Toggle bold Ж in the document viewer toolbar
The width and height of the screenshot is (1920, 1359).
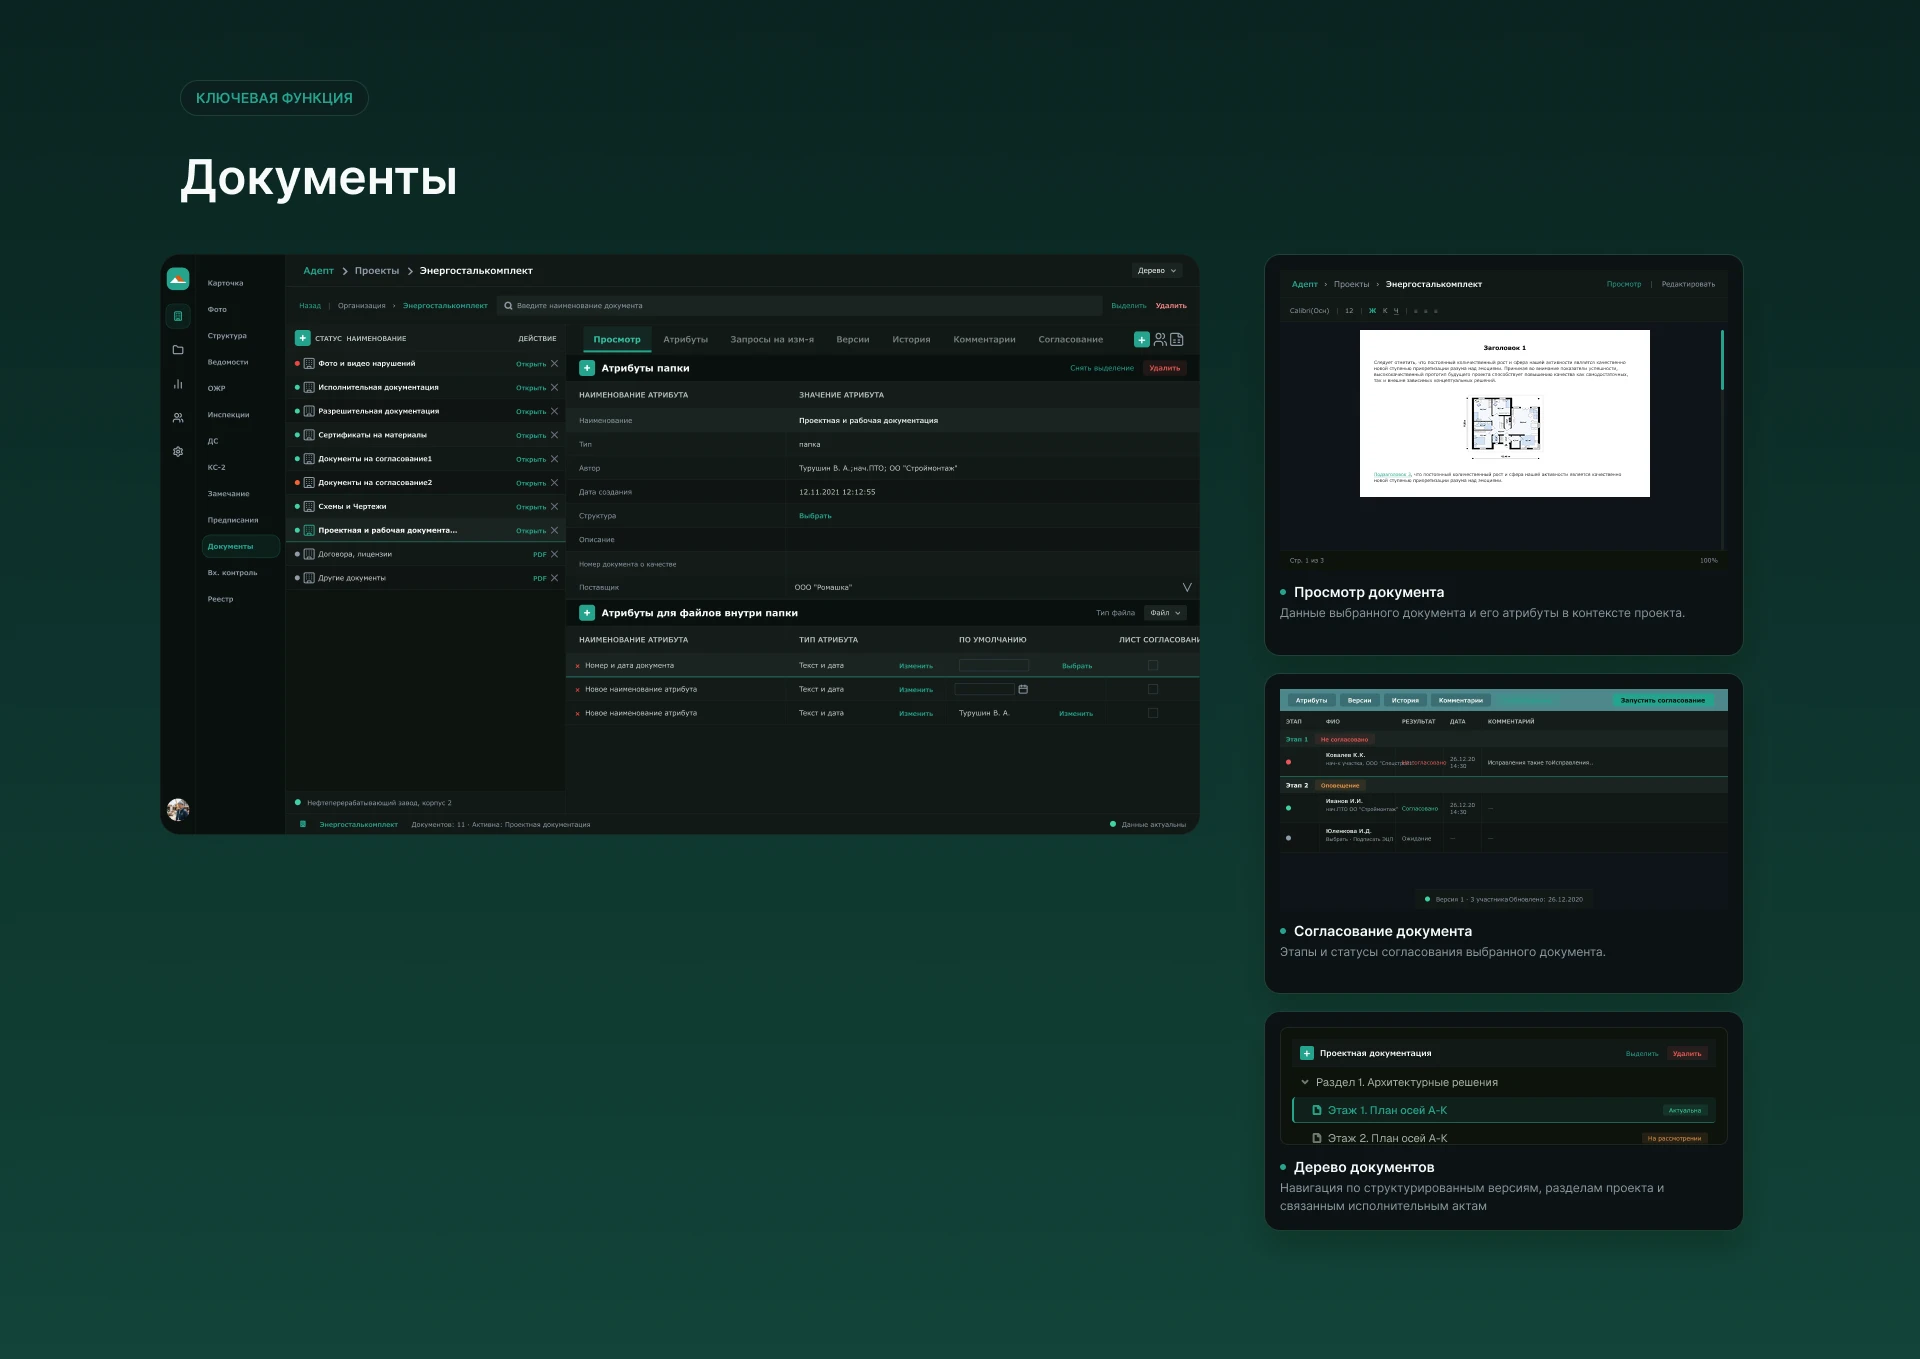[x=1372, y=311]
